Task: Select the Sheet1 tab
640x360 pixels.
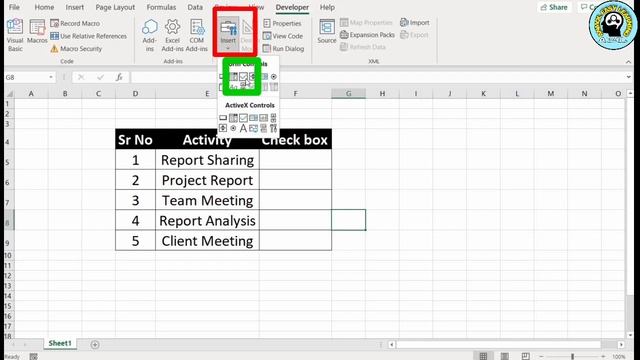Action: click(x=60, y=343)
